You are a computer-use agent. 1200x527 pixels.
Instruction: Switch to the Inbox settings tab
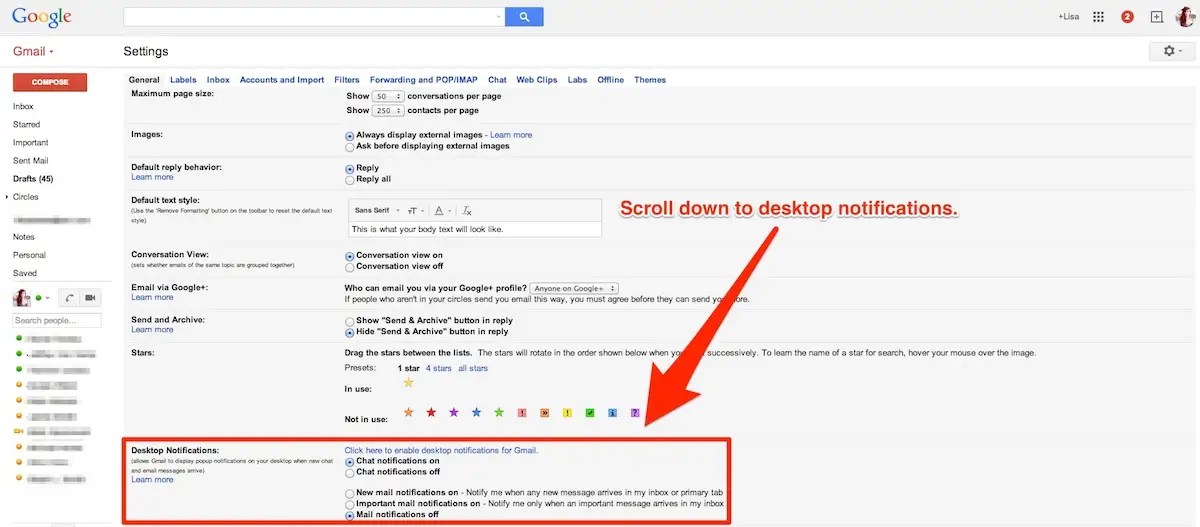pos(218,80)
